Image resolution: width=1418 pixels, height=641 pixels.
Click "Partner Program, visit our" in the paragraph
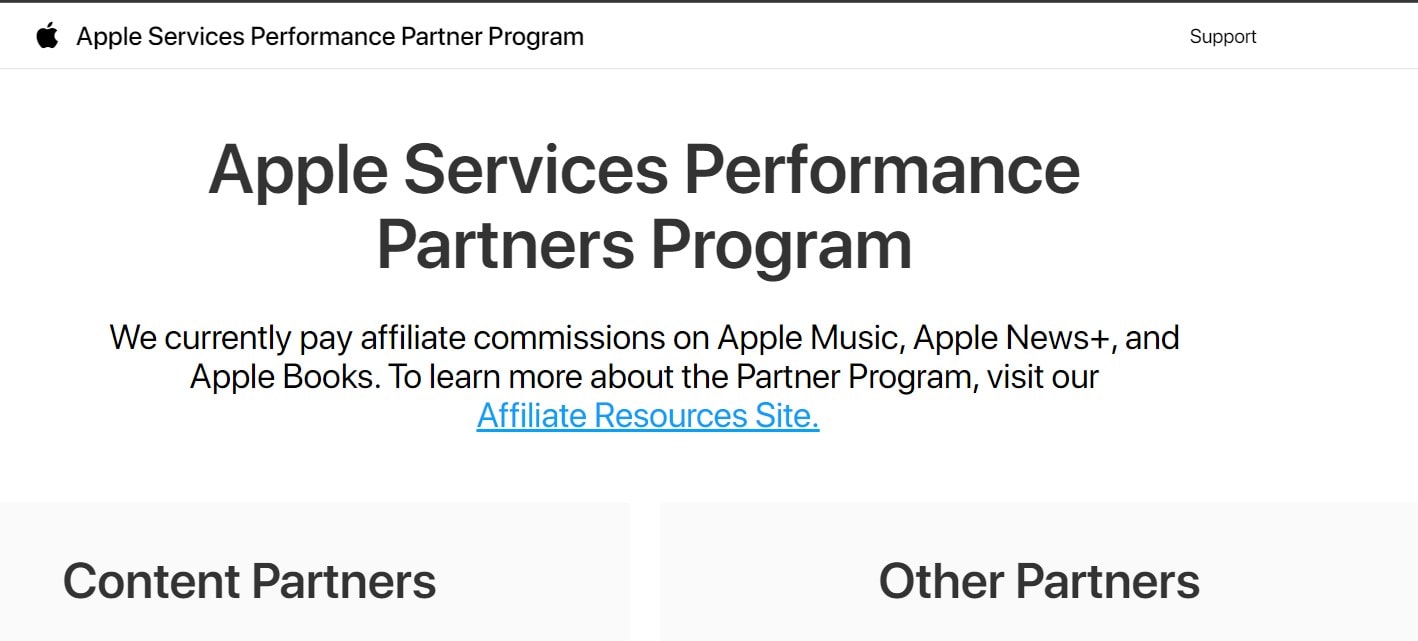[x=917, y=377]
